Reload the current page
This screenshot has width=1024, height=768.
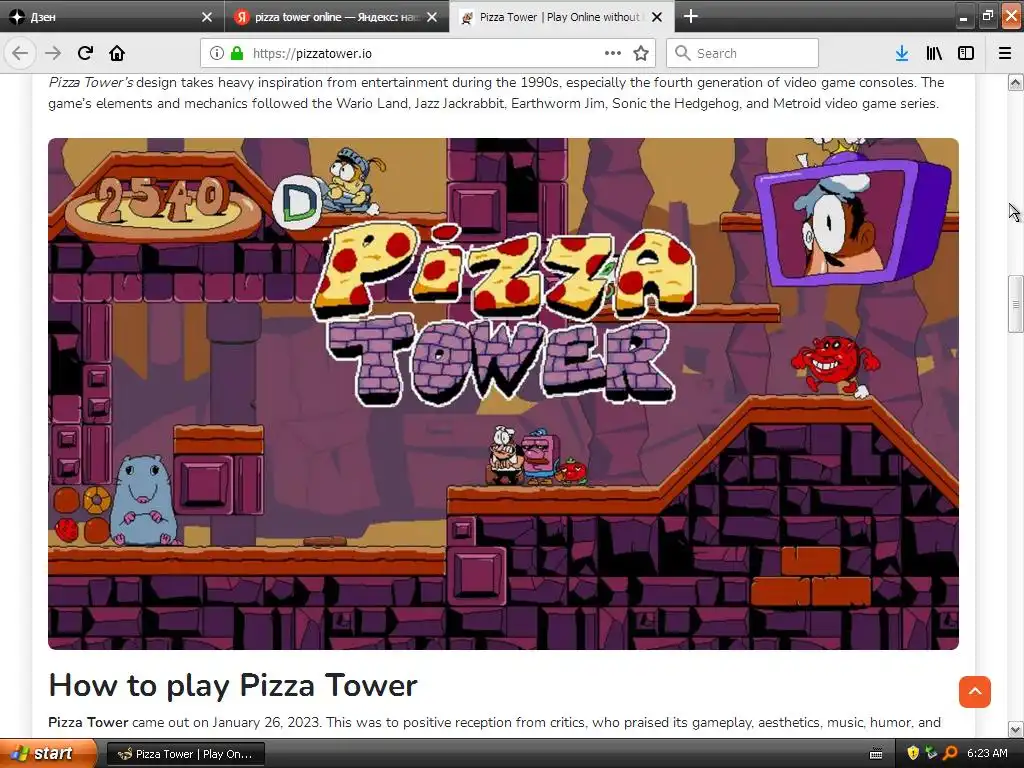point(85,54)
